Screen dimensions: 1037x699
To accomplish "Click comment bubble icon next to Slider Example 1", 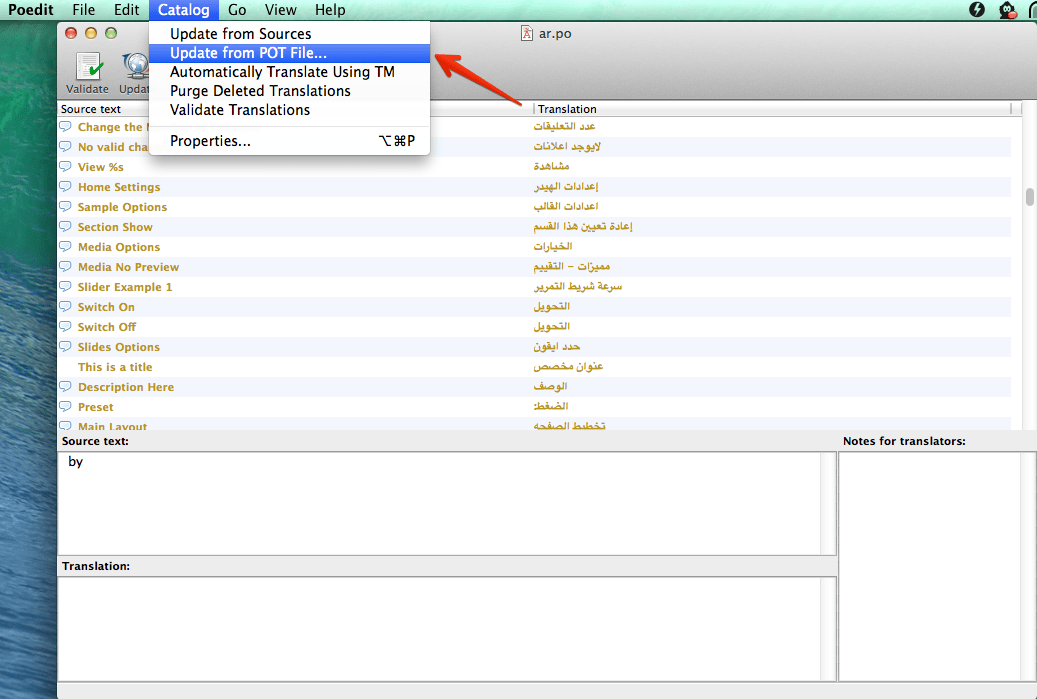I will tap(65, 287).
